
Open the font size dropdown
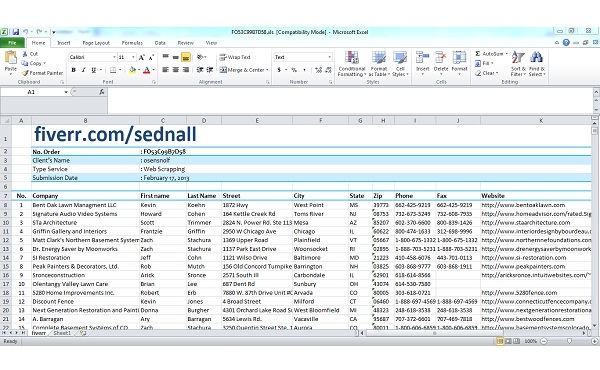133,57
